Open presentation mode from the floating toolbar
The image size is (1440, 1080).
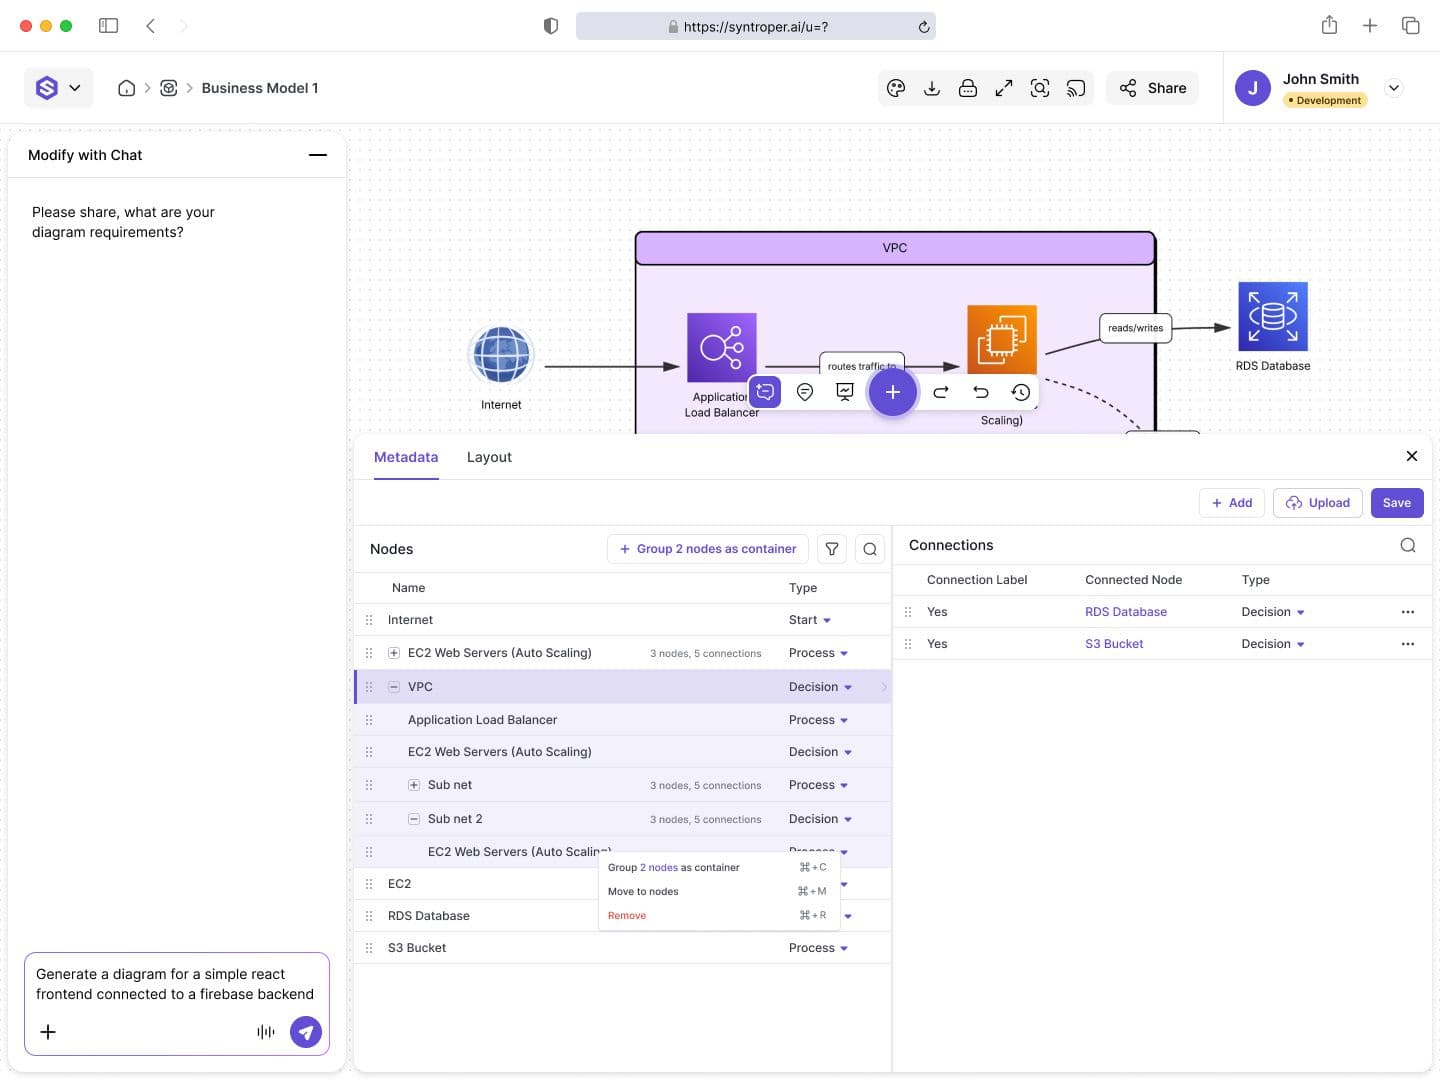pyautogui.click(x=845, y=392)
